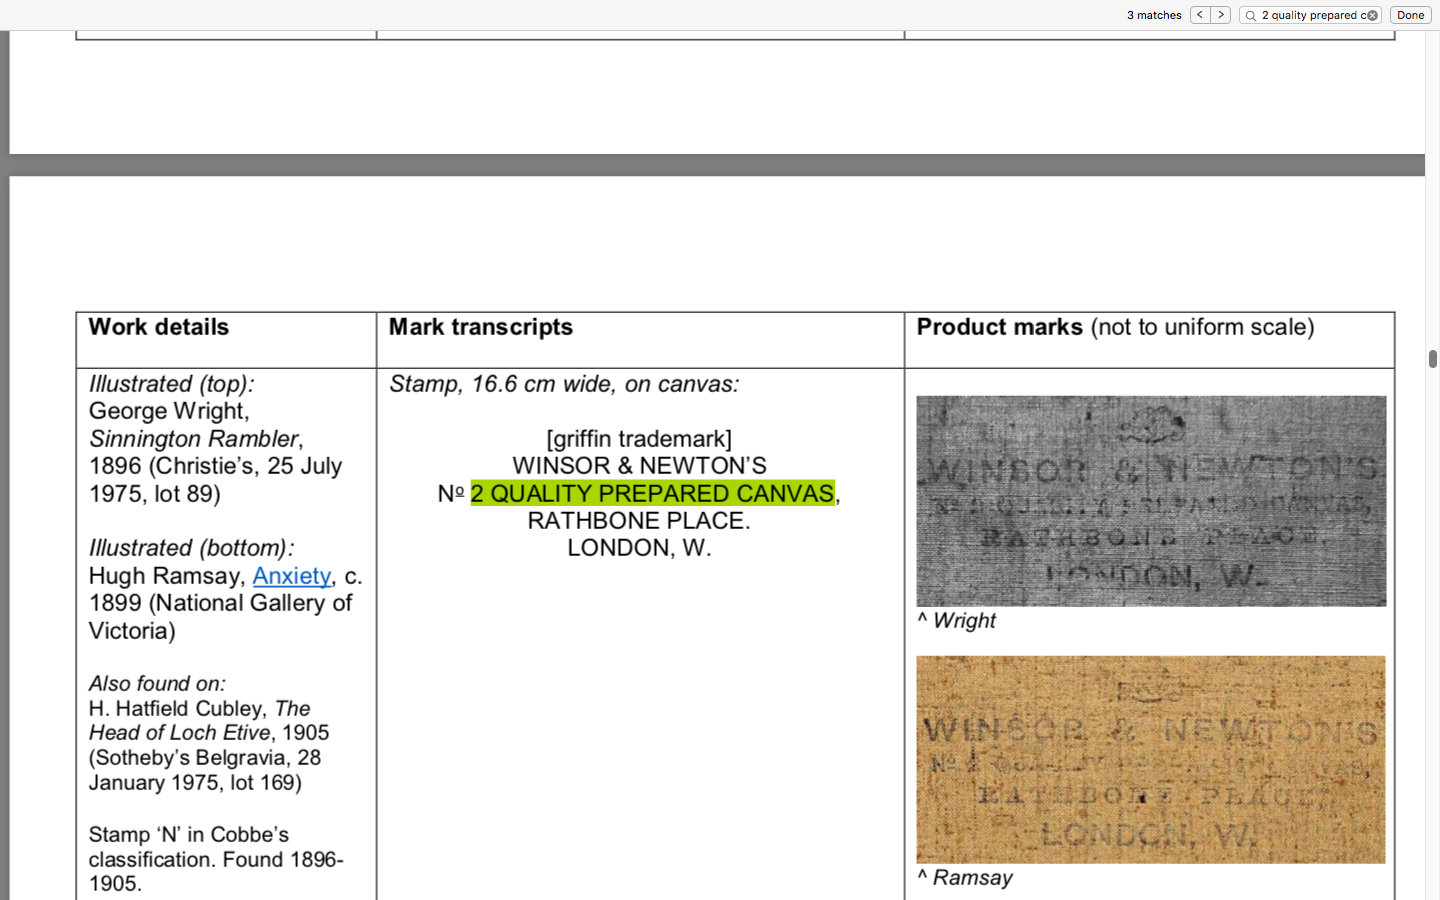The image size is (1440, 900).
Task: Open the Anxiety hyperlink
Action: pos(291,576)
